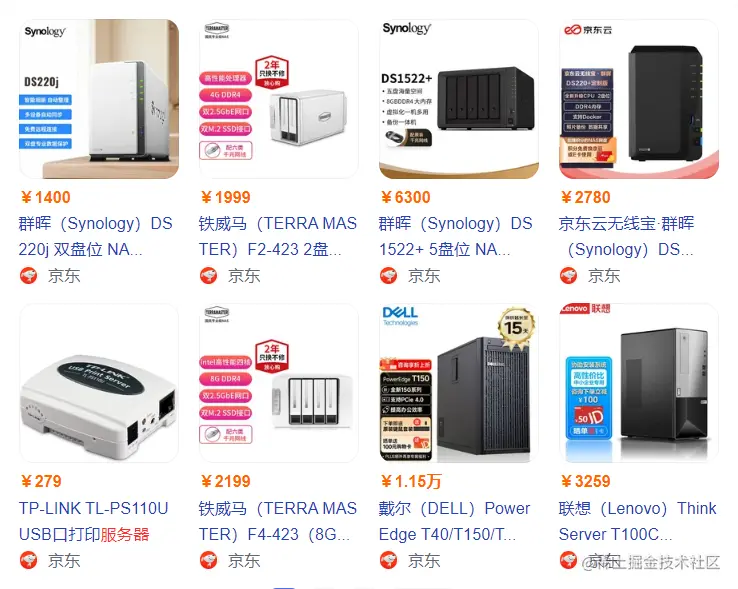Click the ¥6300 price of DS1522+
This screenshot has width=738, height=589.
[405, 197]
